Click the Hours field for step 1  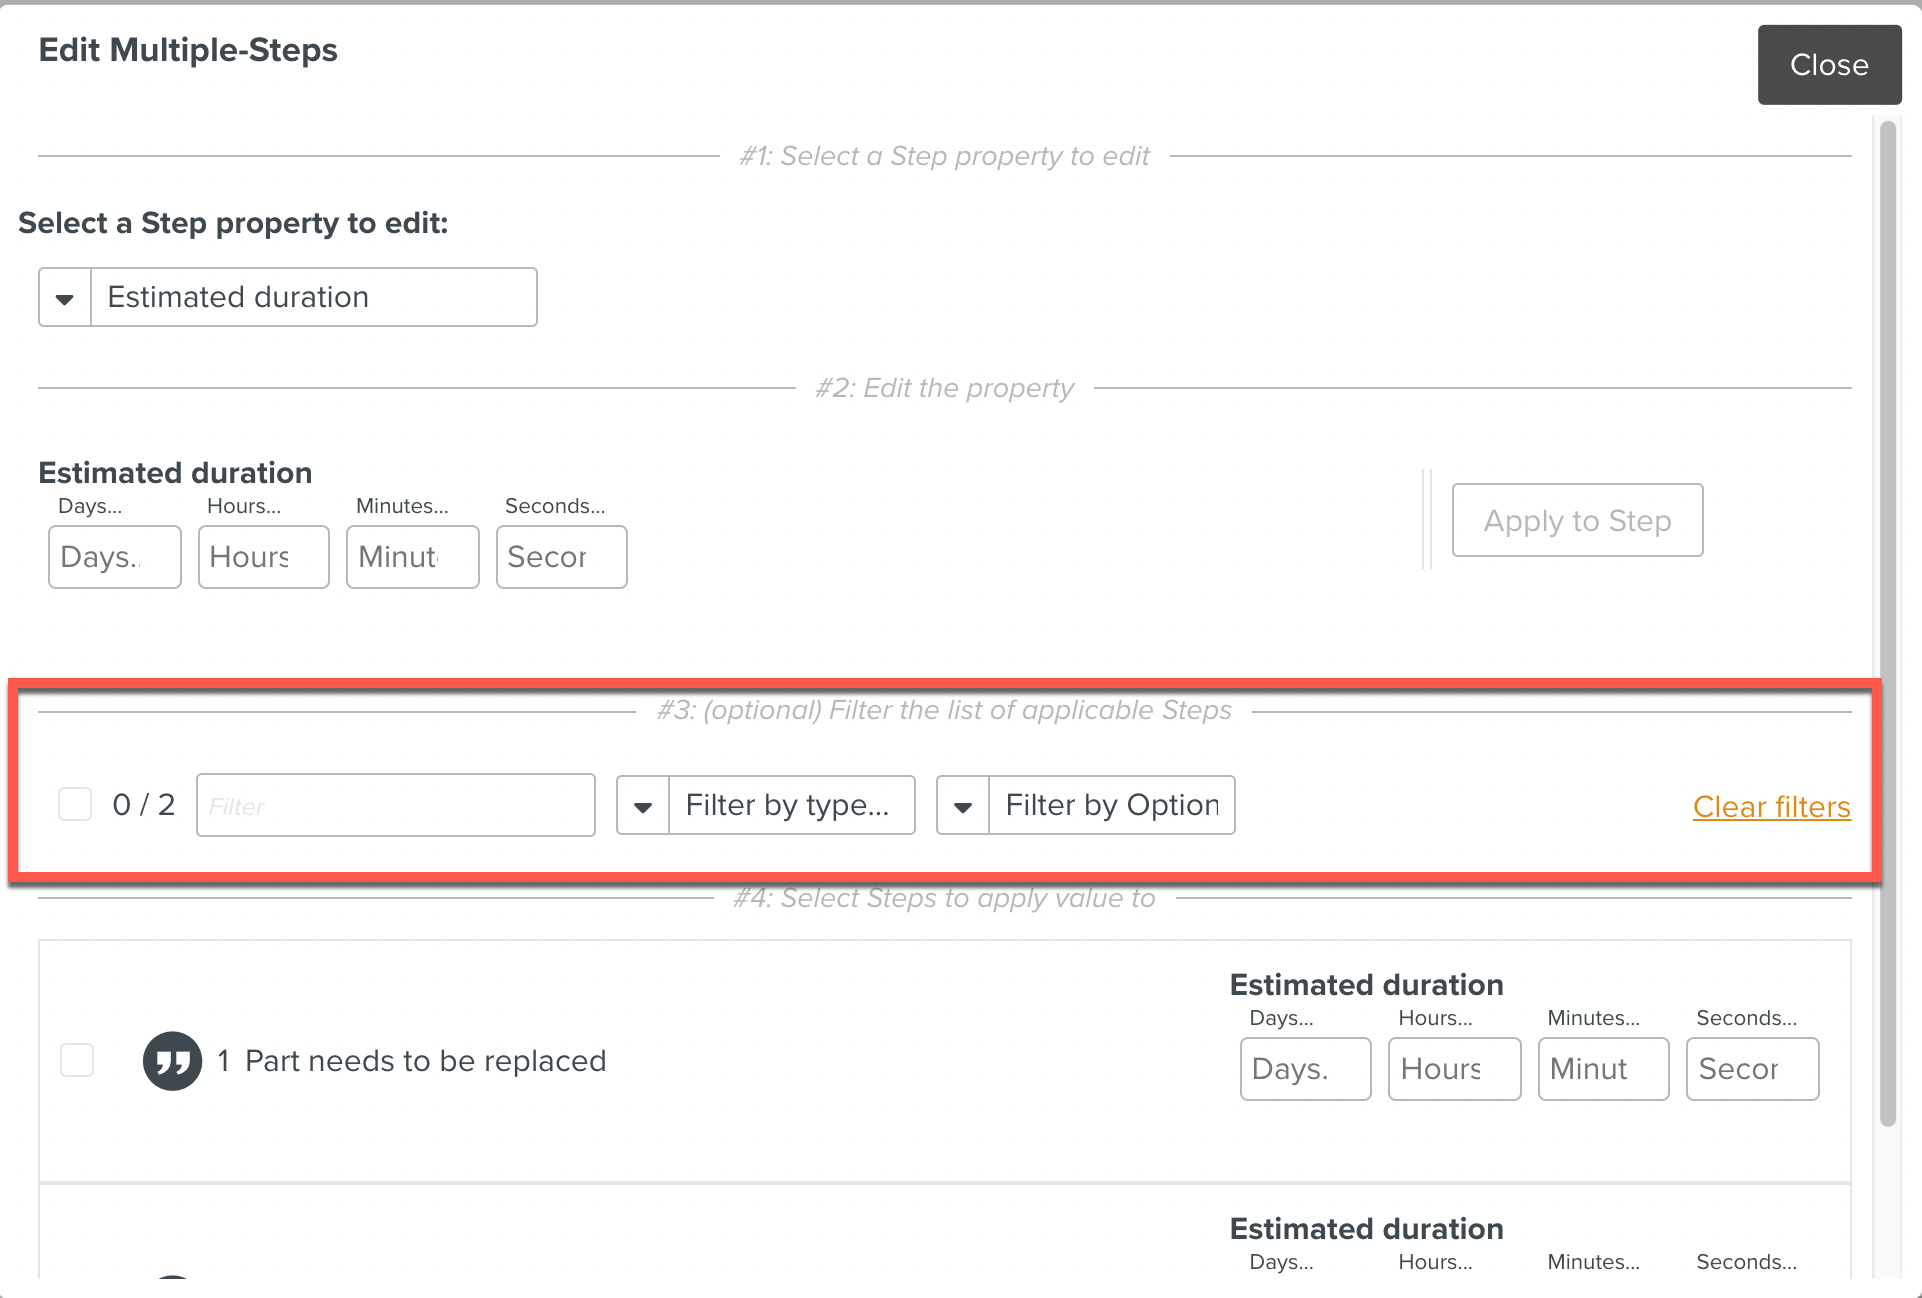click(1454, 1069)
